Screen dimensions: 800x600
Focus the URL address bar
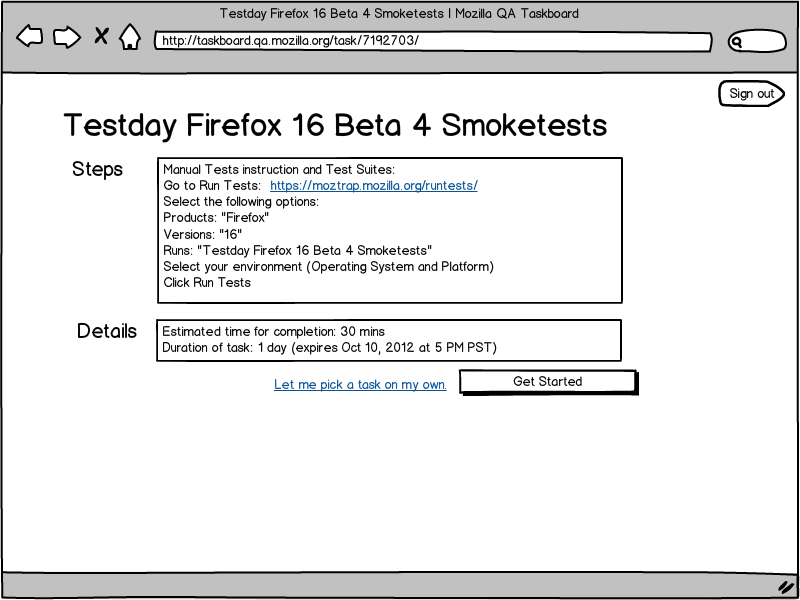433,41
